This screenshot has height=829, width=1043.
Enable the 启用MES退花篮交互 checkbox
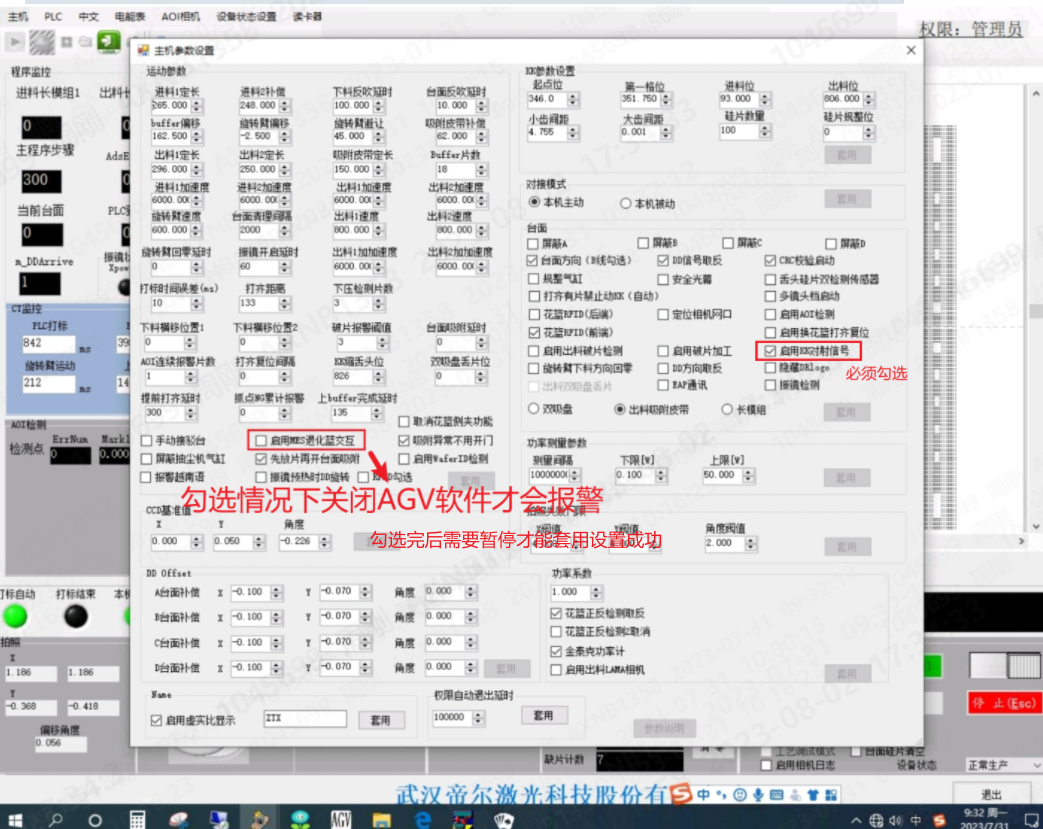[x=261, y=440]
